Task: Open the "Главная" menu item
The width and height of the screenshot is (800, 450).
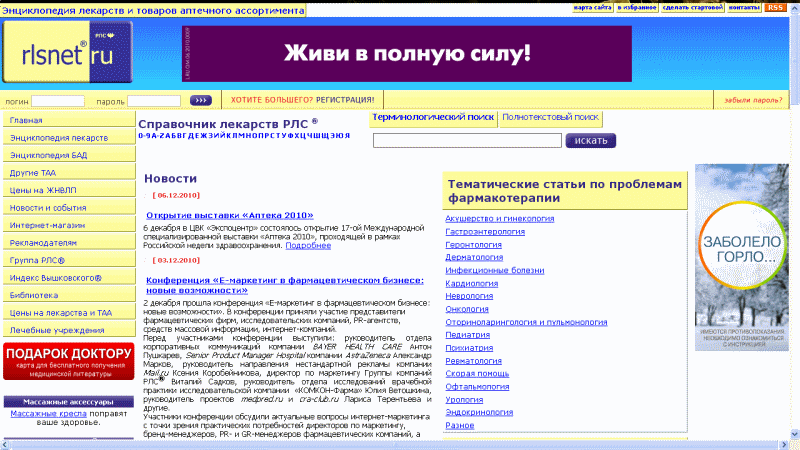Action: tap(69, 120)
